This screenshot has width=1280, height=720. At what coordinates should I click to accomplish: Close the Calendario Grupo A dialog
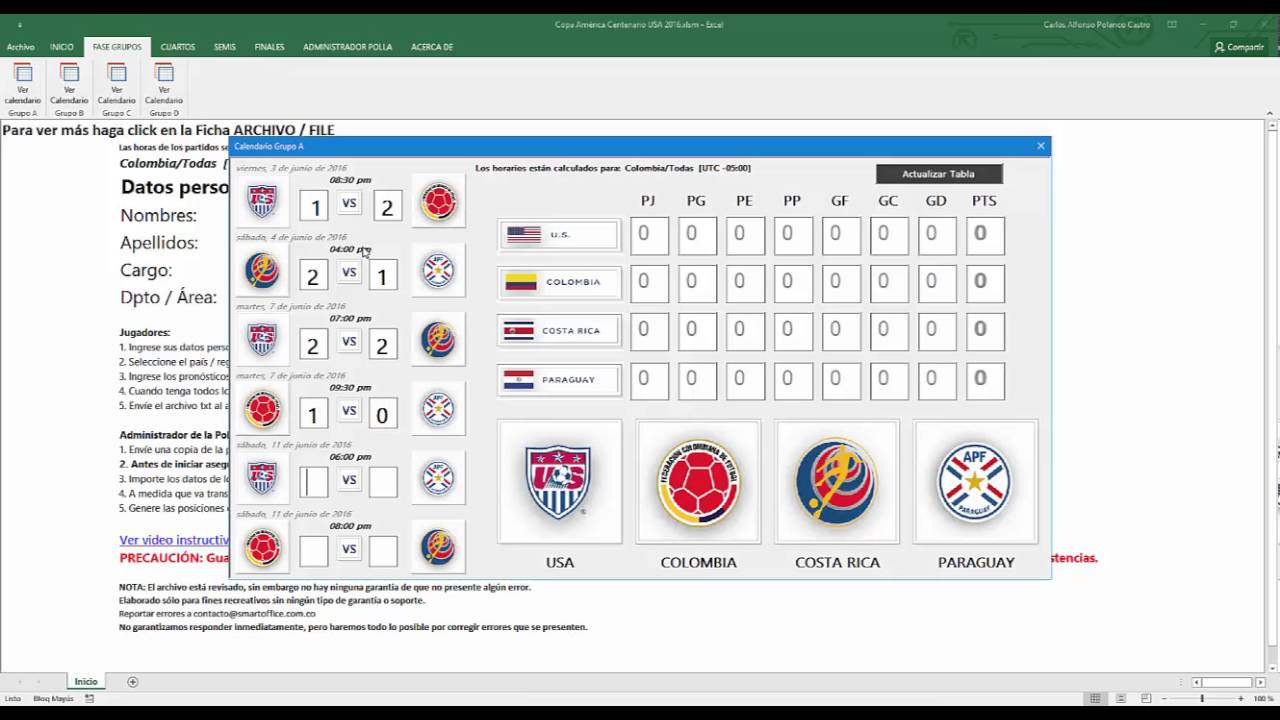[1041, 146]
